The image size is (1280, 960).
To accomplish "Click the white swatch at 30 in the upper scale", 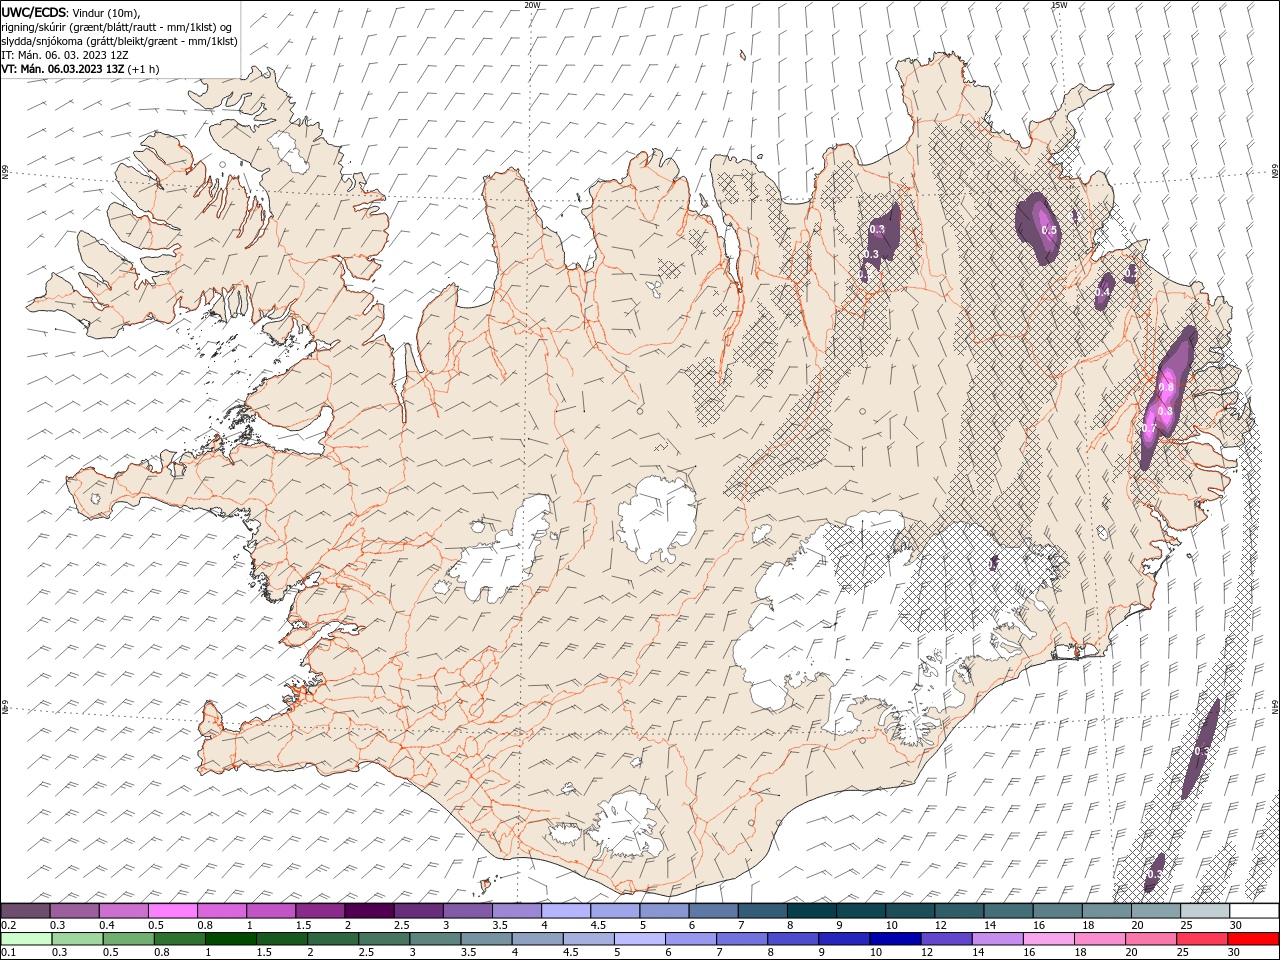I will (1254, 911).
